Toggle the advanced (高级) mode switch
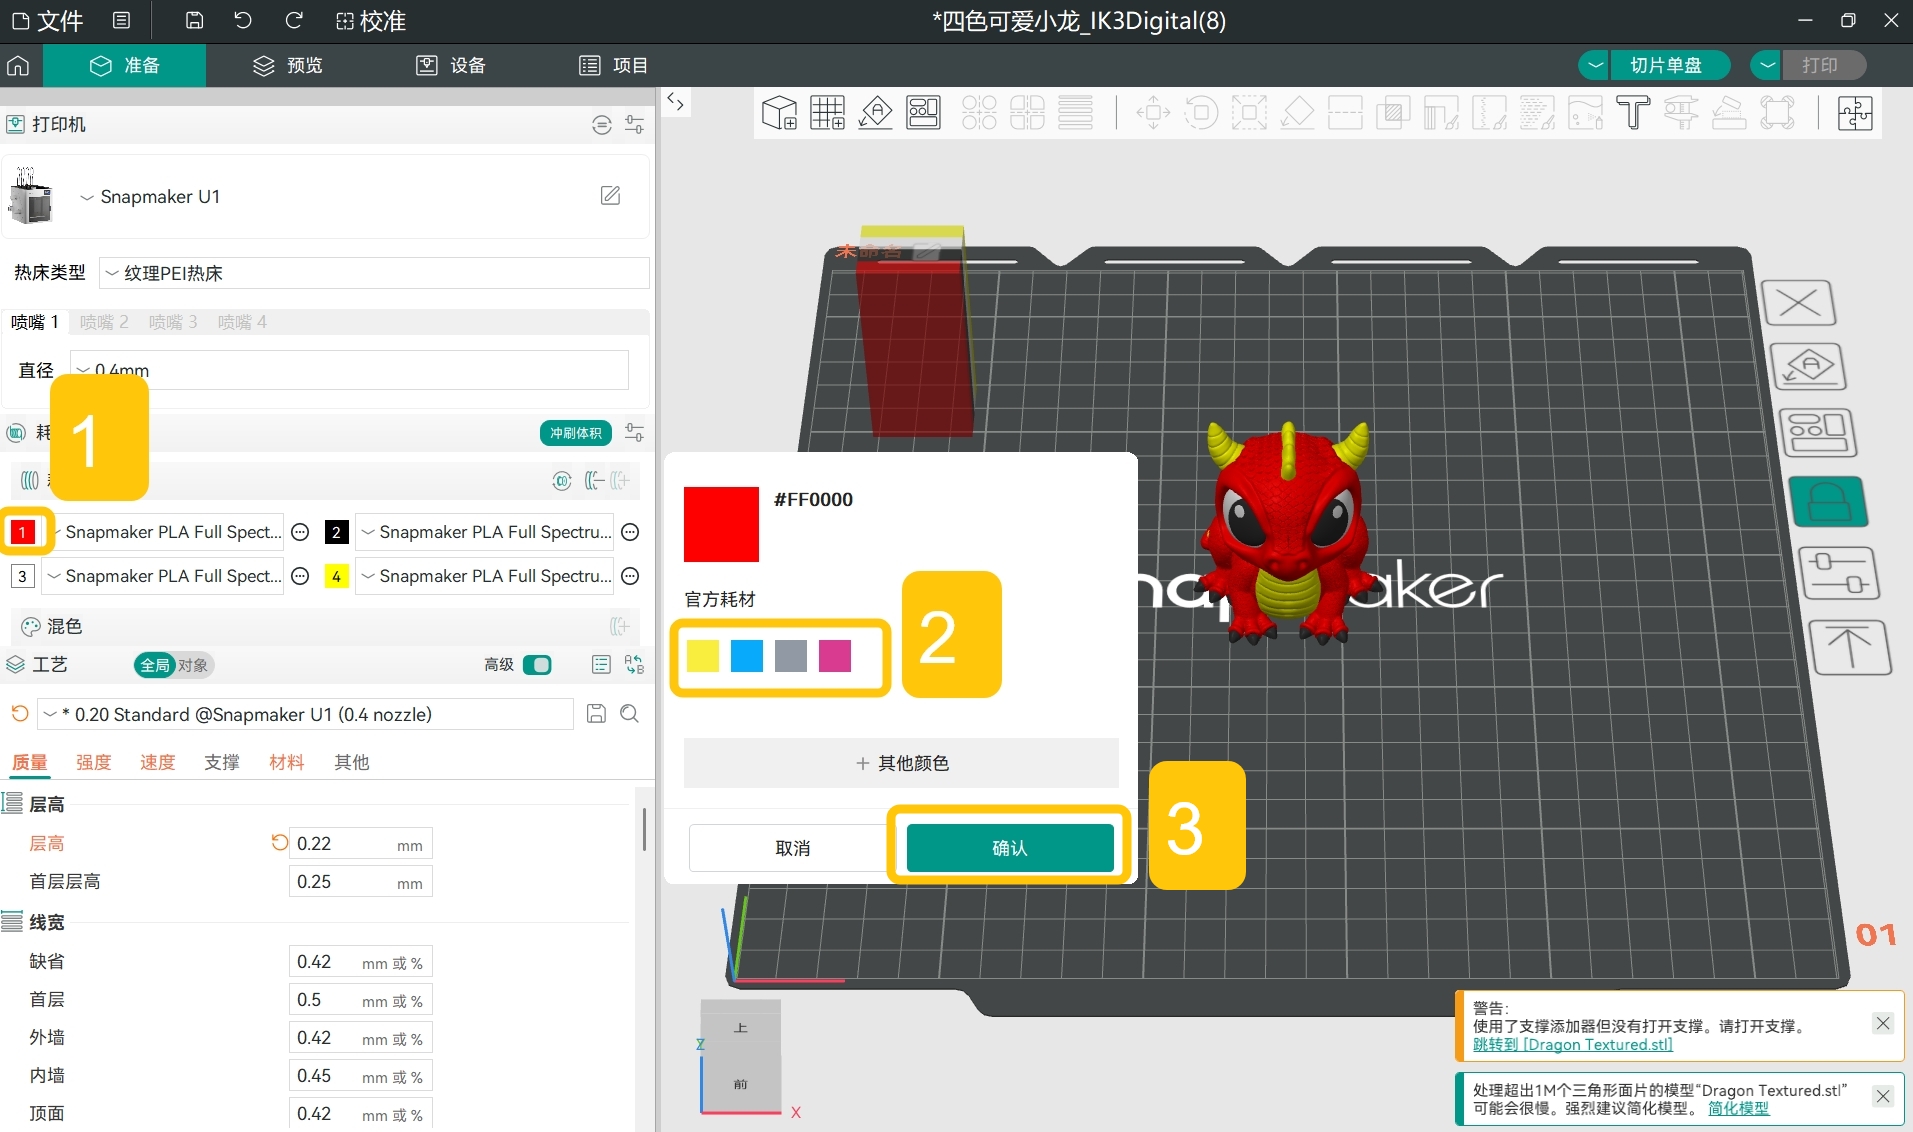The height and width of the screenshot is (1132, 1913). (x=537, y=665)
